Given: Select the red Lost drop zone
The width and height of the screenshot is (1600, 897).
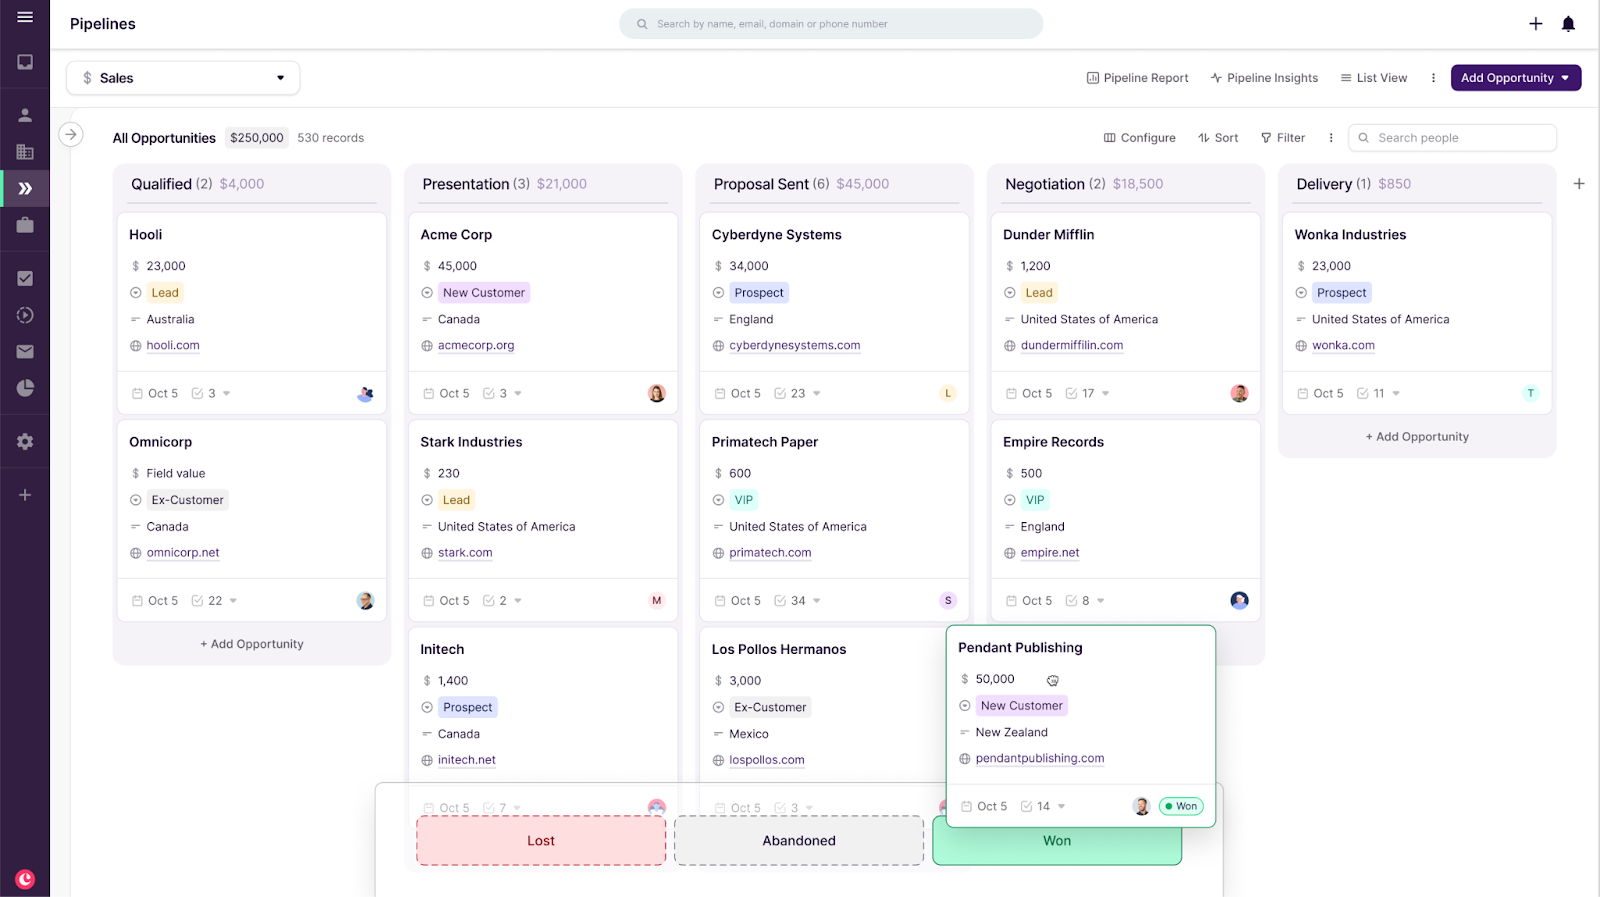Looking at the screenshot, I should (541, 841).
